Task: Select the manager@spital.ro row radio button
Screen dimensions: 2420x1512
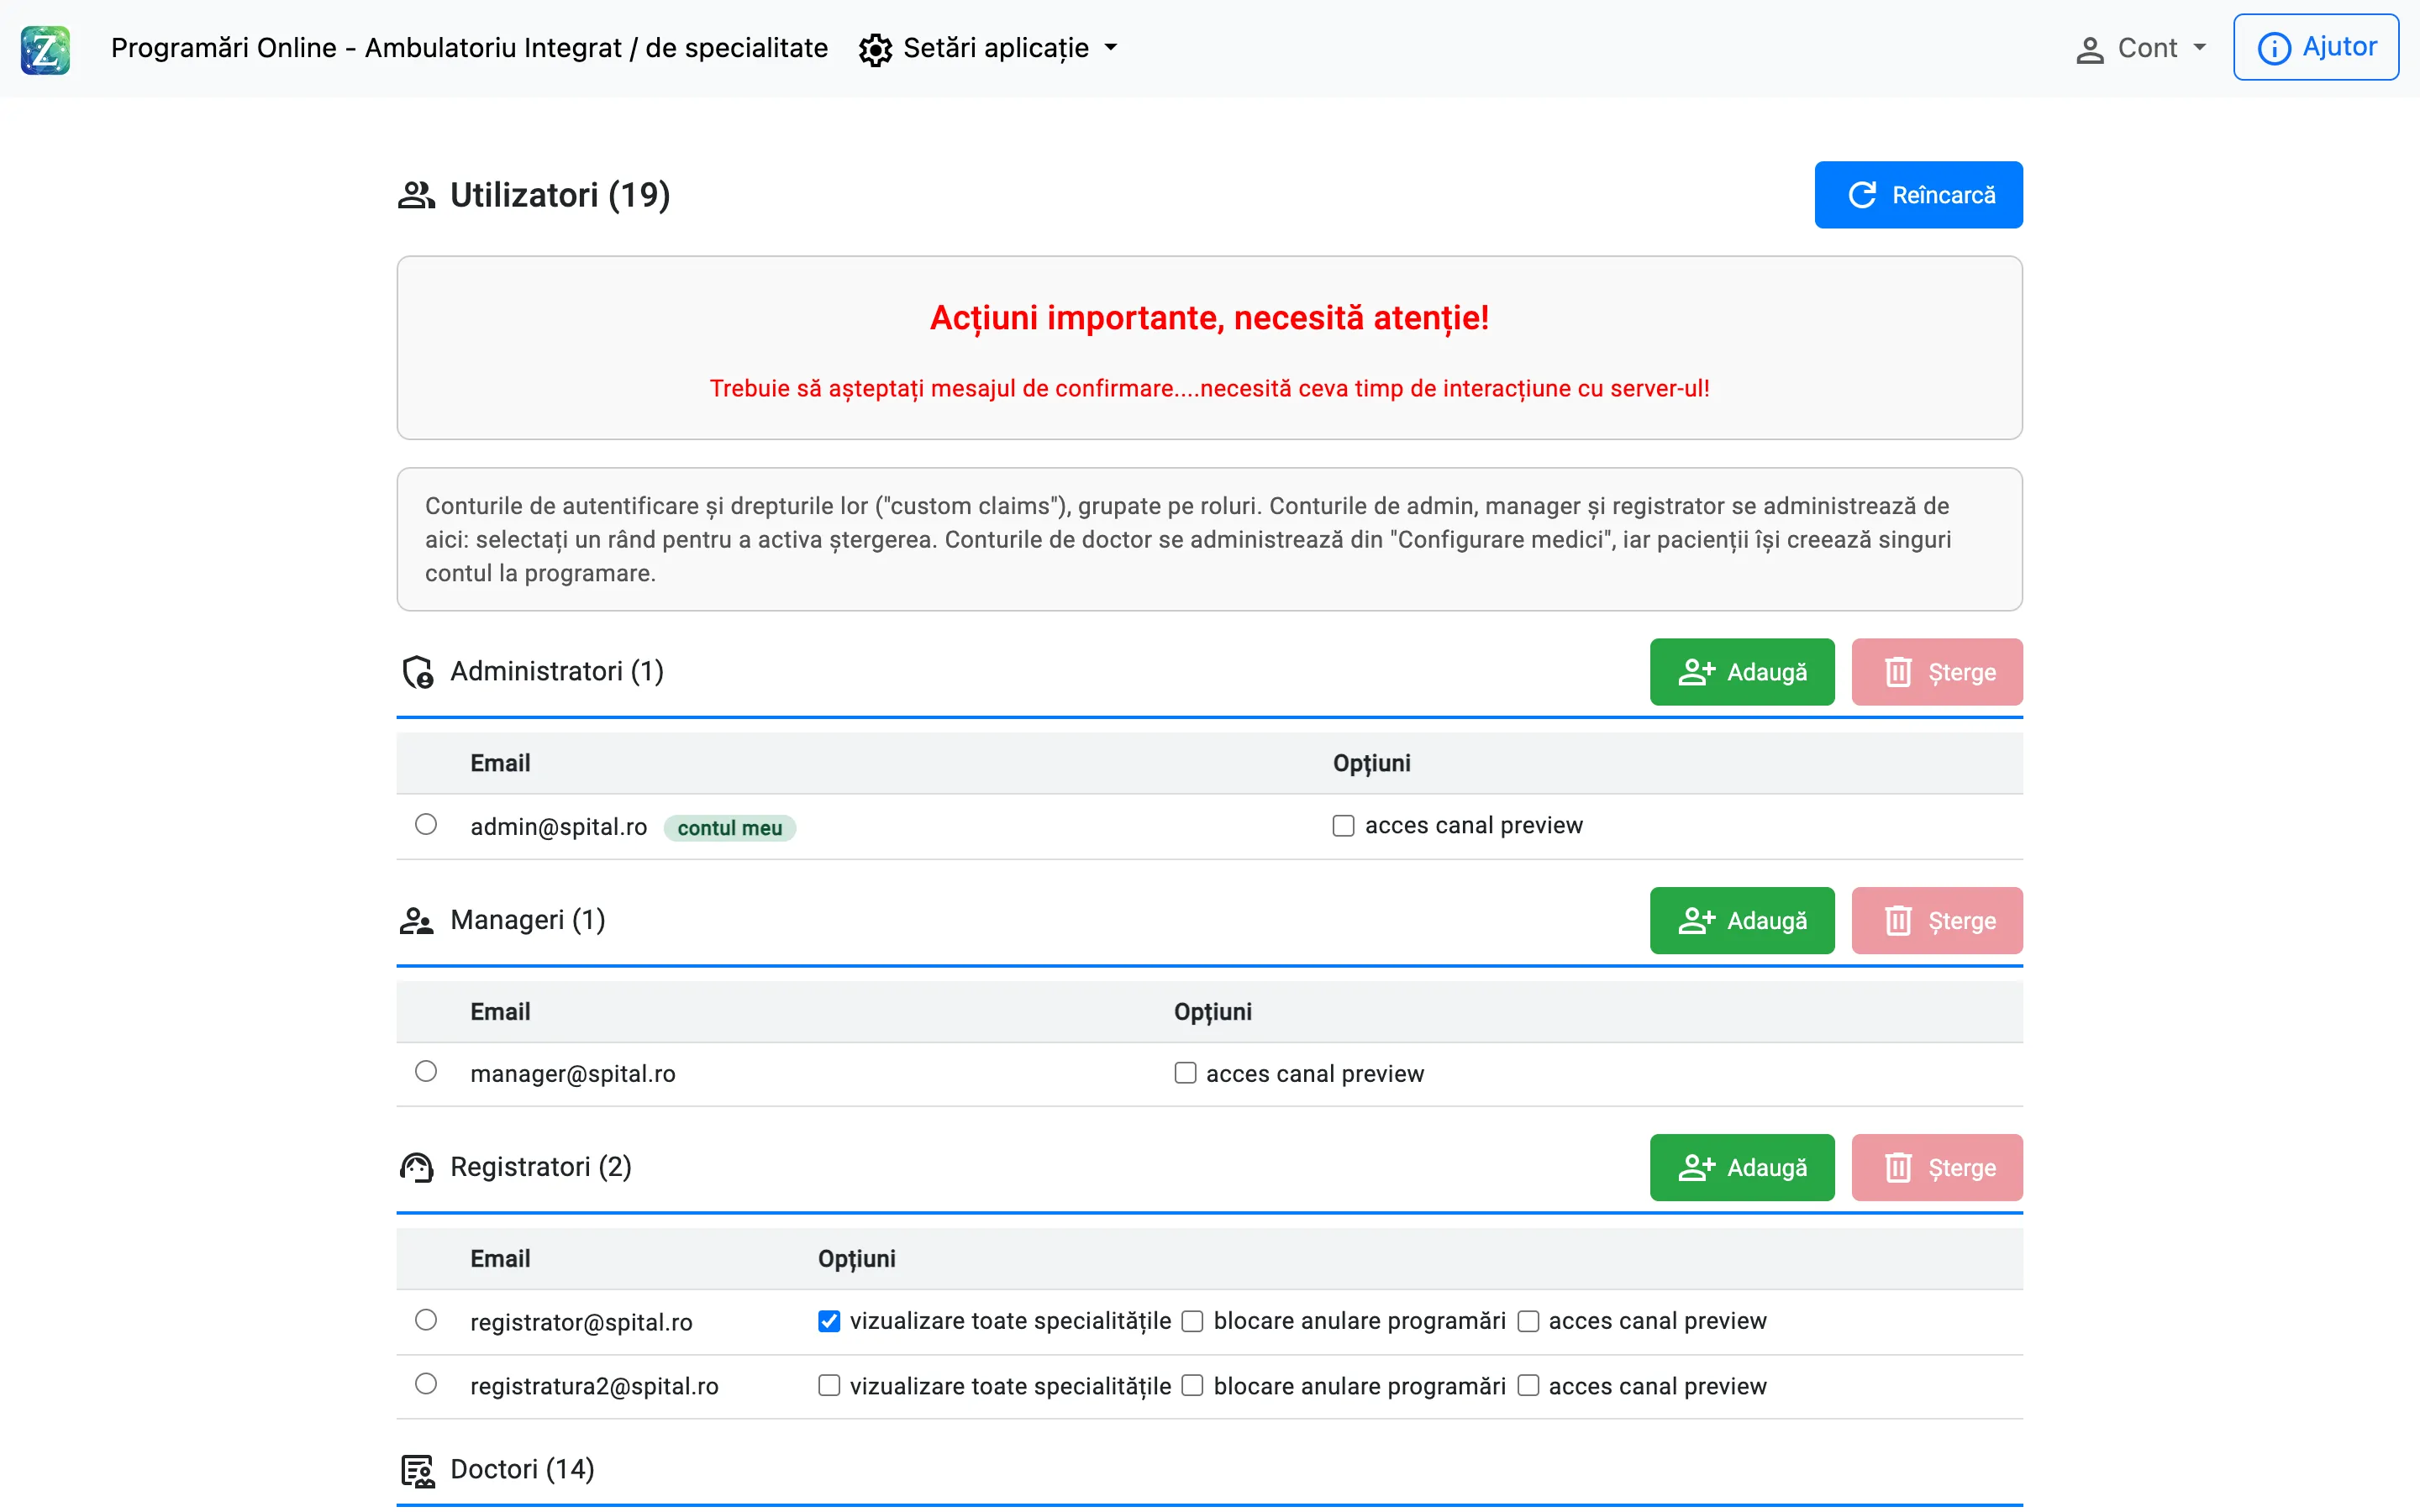Action: (x=426, y=1071)
